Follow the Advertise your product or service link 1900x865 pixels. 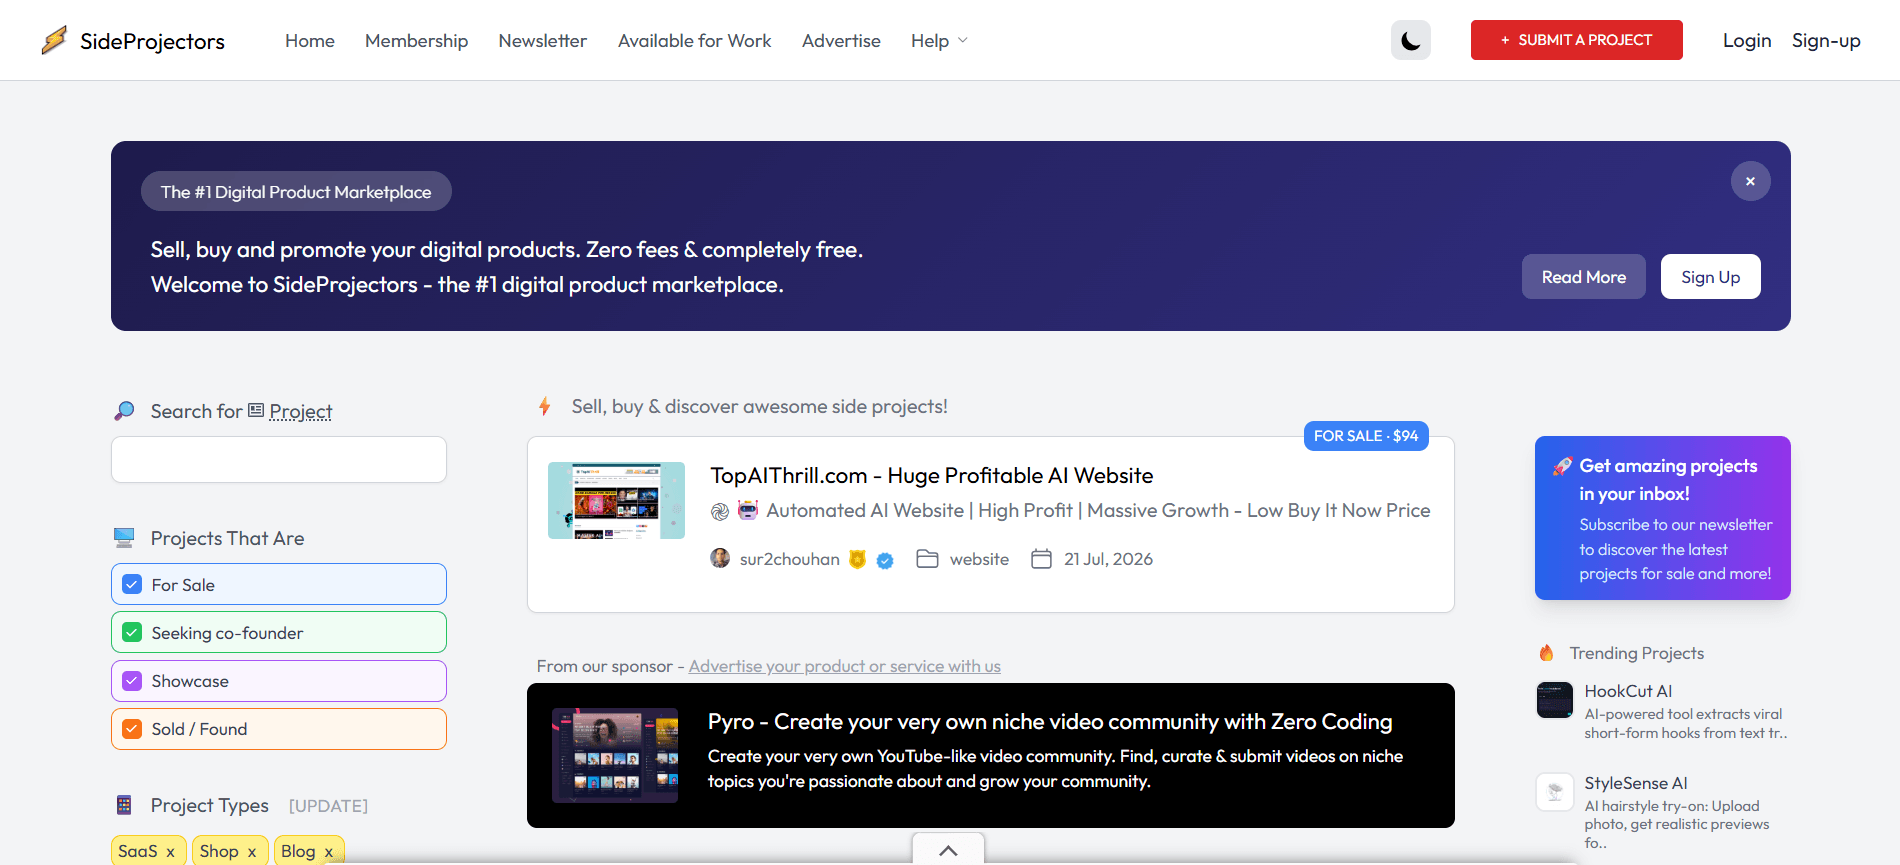(845, 666)
